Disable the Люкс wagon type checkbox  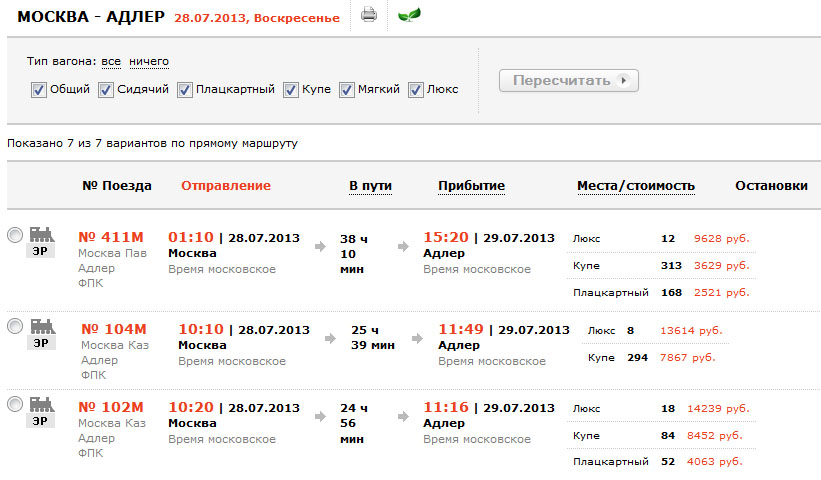(416, 89)
